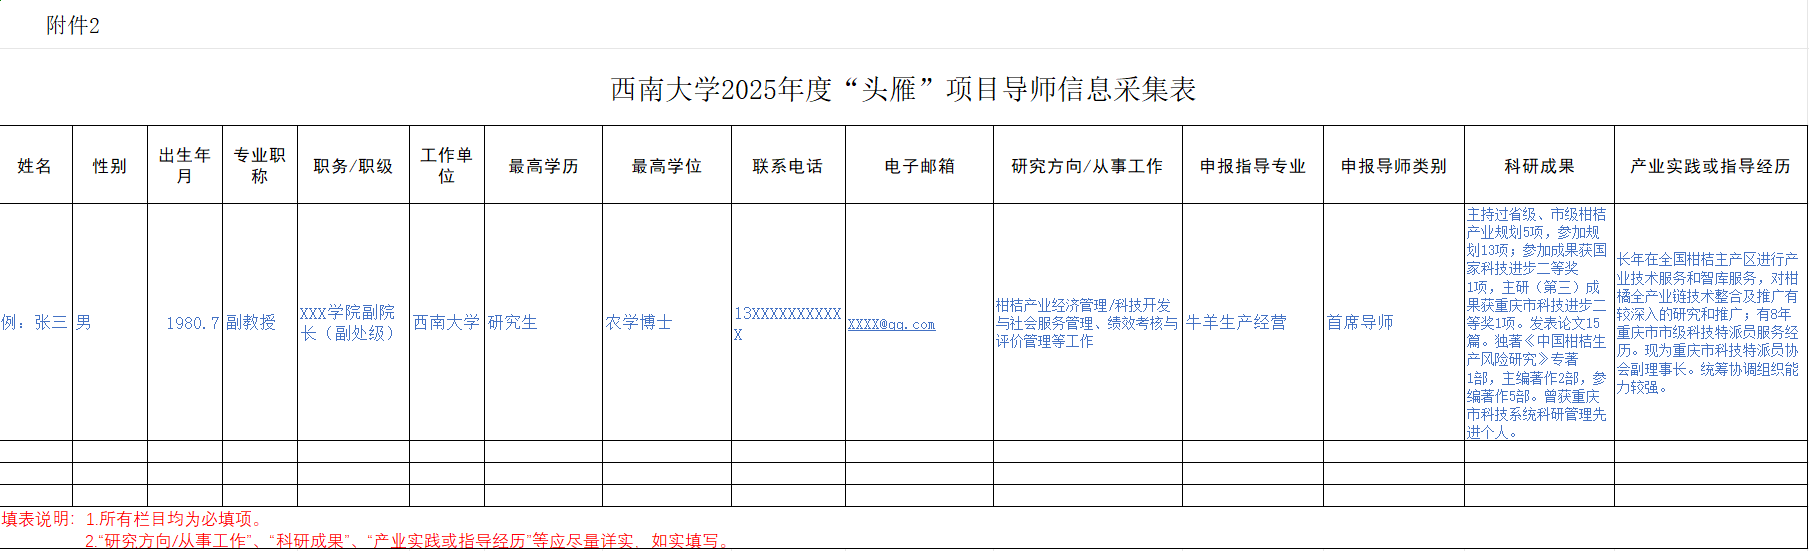Select the 专业职称 header cell
The height and width of the screenshot is (551, 1809).
pyautogui.click(x=260, y=166)
